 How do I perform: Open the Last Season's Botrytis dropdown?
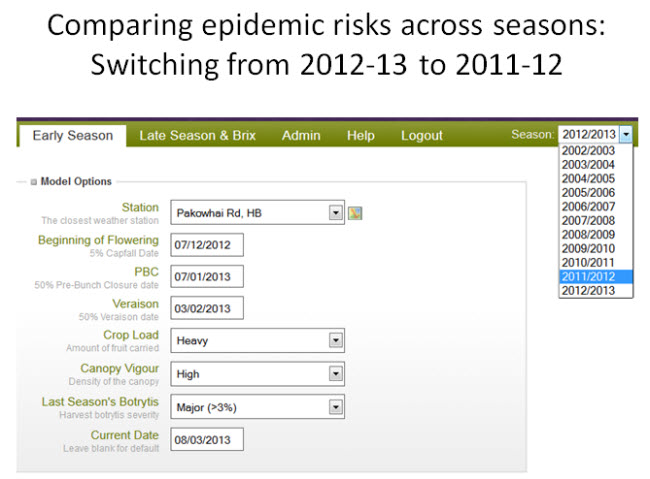click(336, 407)
